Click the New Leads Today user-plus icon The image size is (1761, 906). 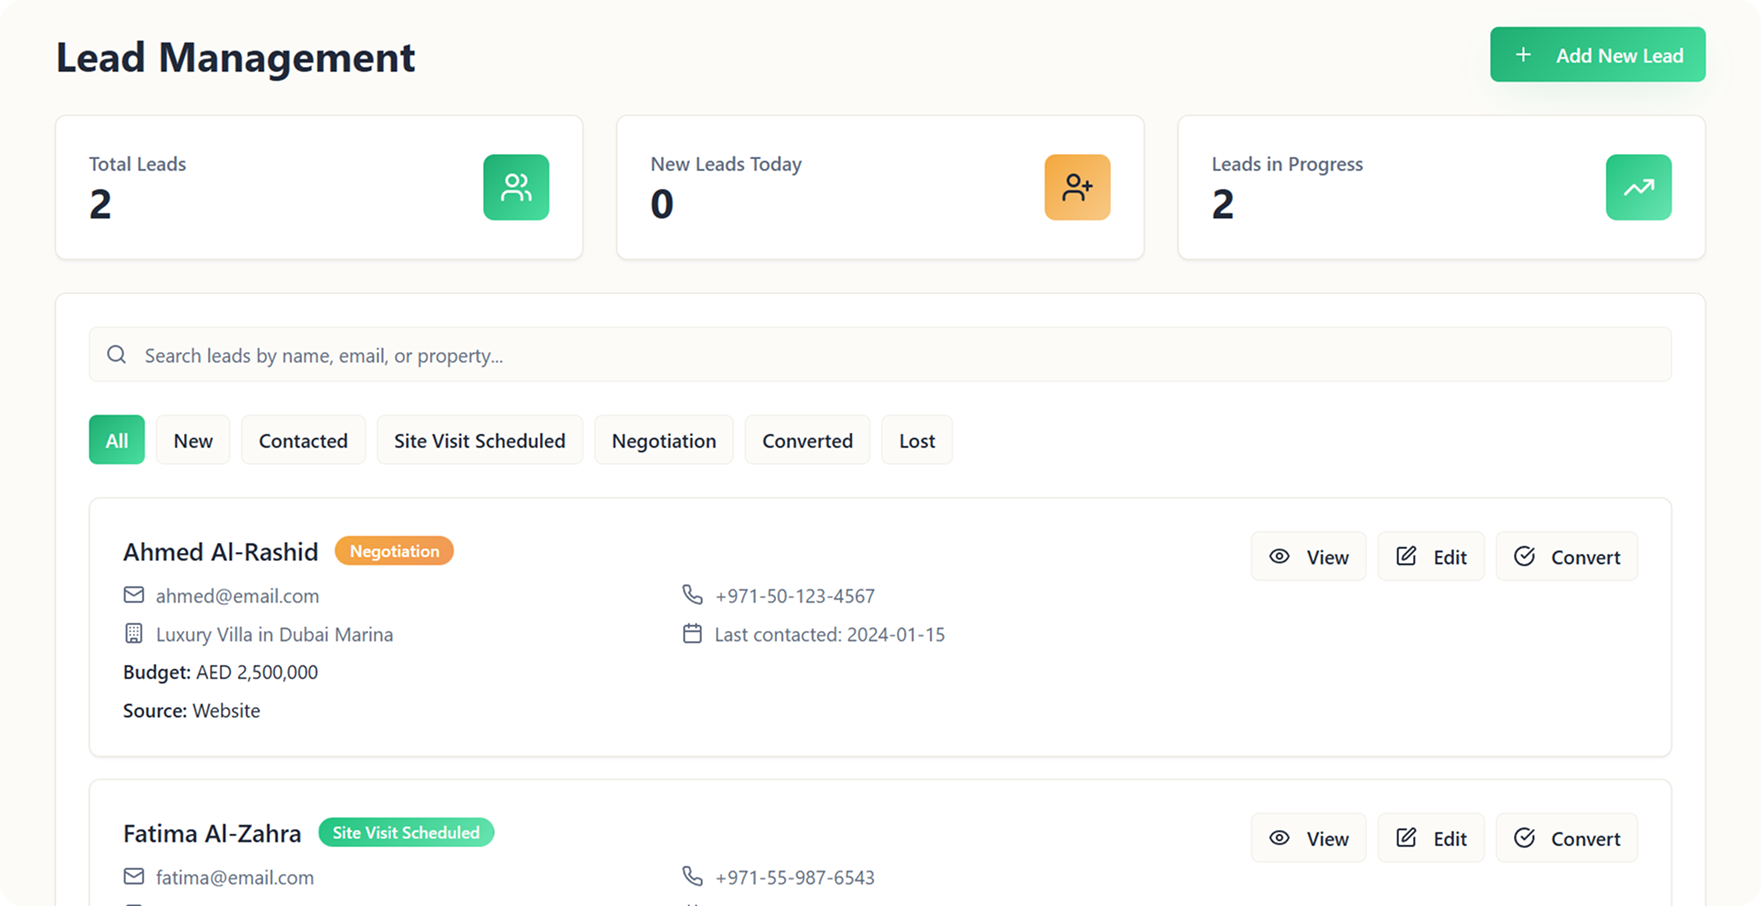pos(1077,187)
